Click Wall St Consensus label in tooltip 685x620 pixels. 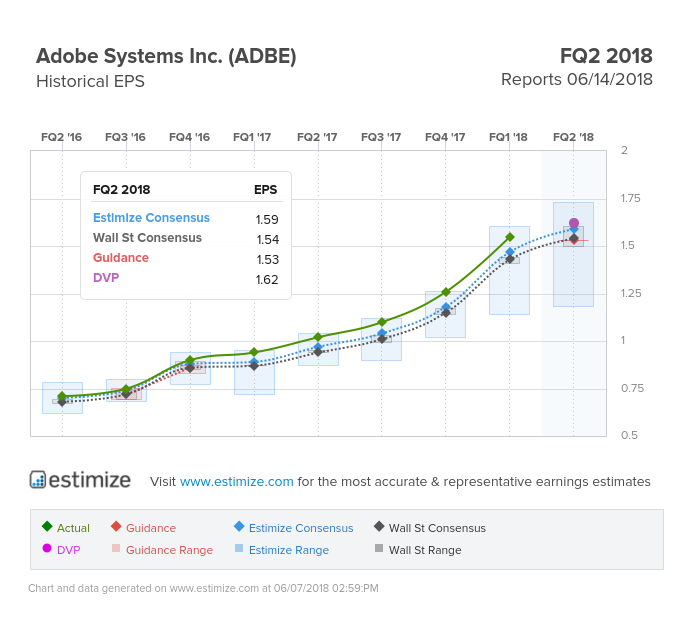(x=147, y=238)
